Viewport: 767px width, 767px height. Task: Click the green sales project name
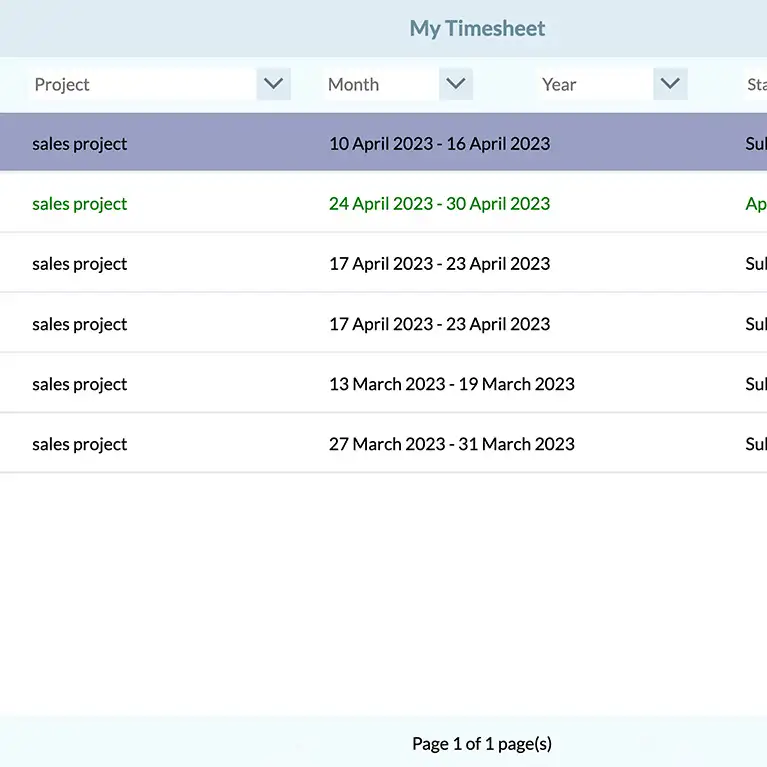pos(80,204)
